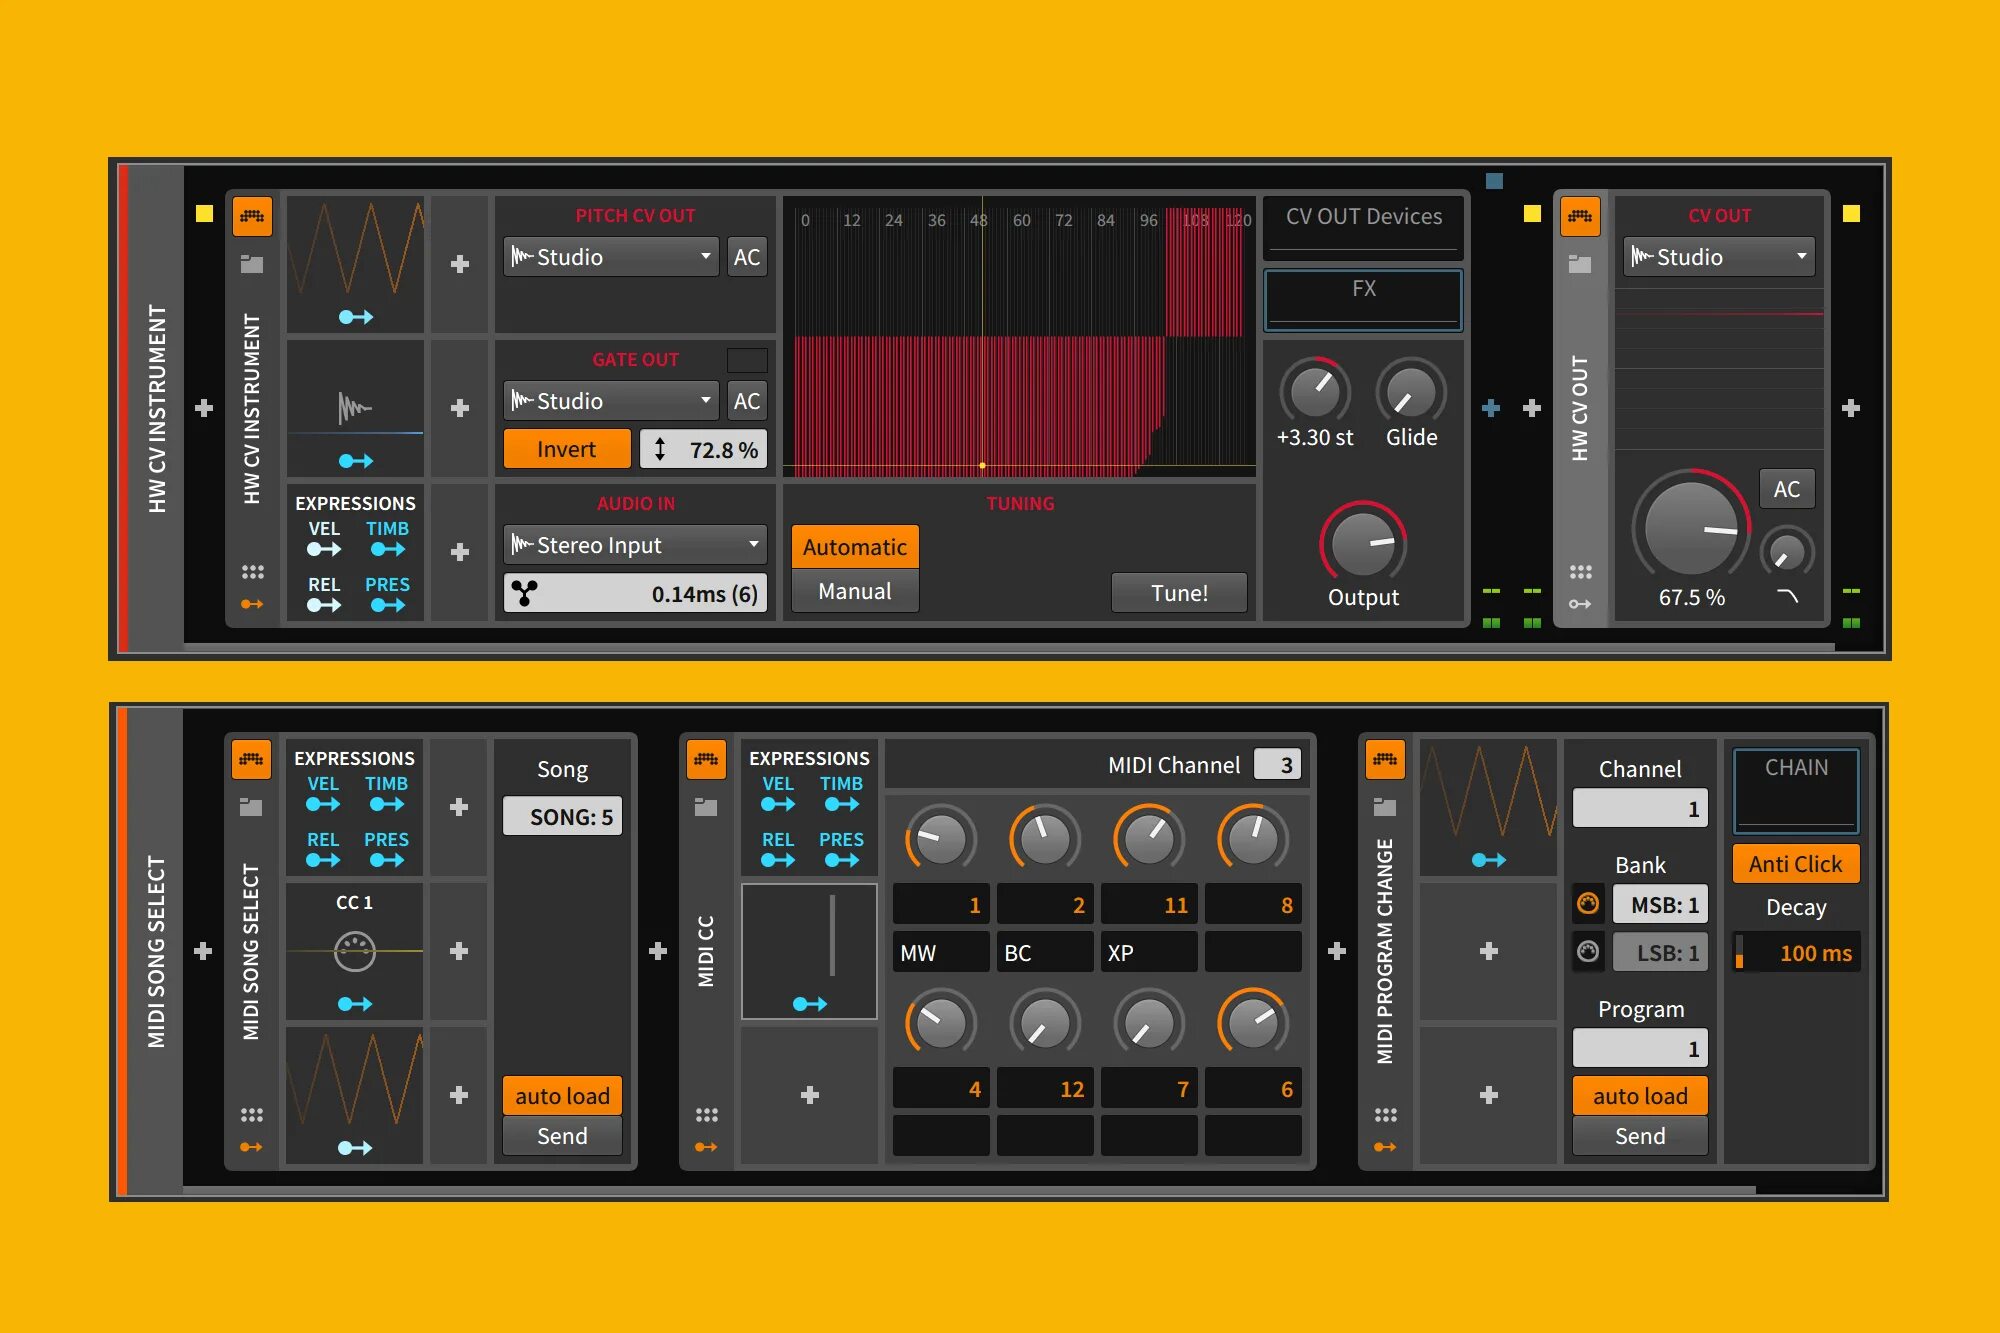Viewport: 2000px width, 1333px height.
Task: Click the HW CV Instrument device power icon
Action: click(252, 216)
